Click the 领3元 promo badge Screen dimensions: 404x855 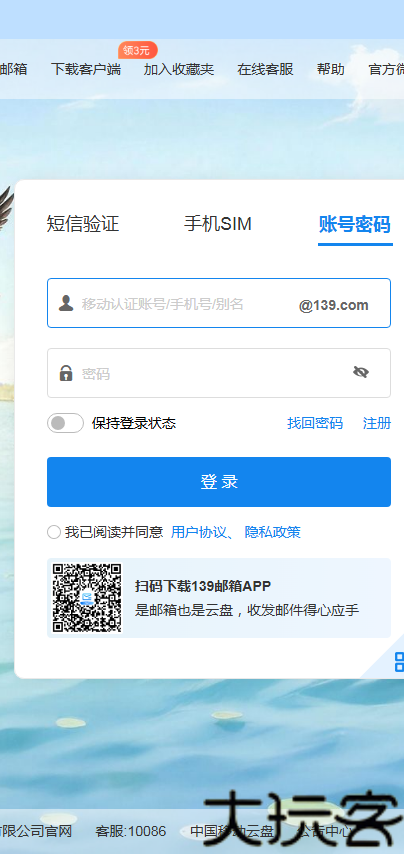click(137, 50)
